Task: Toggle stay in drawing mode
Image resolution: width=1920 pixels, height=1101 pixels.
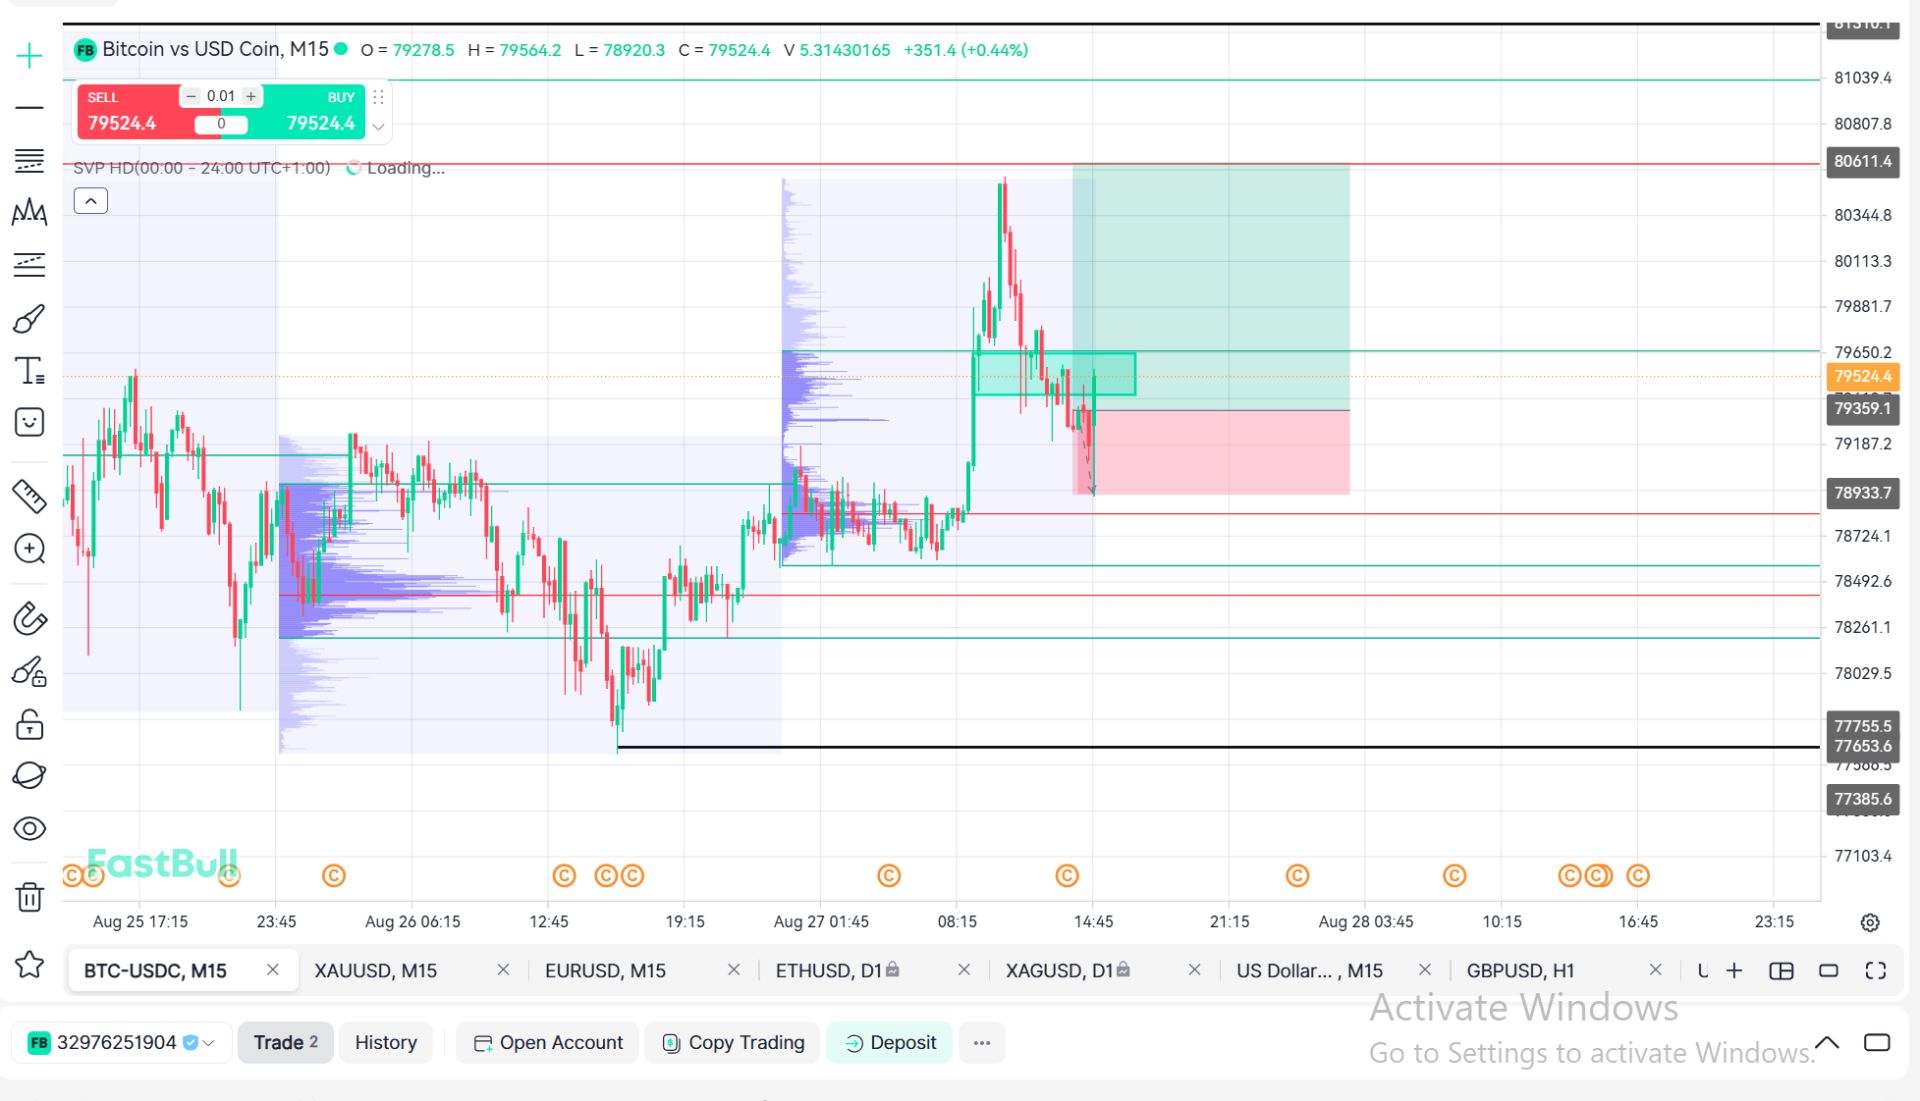Action: (29, 672)
